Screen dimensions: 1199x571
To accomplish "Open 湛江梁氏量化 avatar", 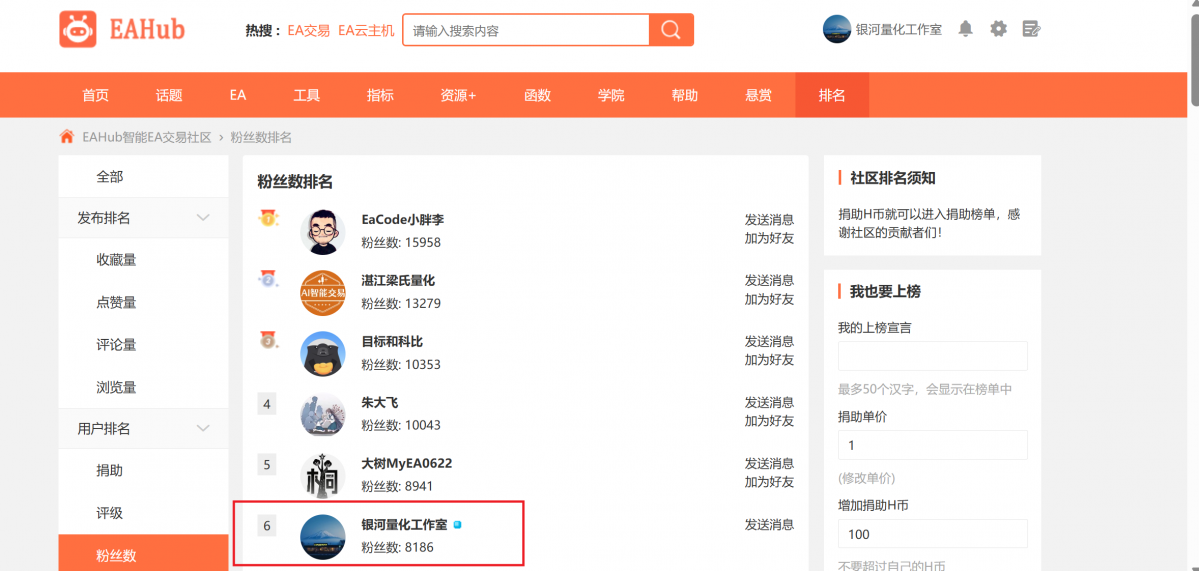I will click(x=323, y=293).
